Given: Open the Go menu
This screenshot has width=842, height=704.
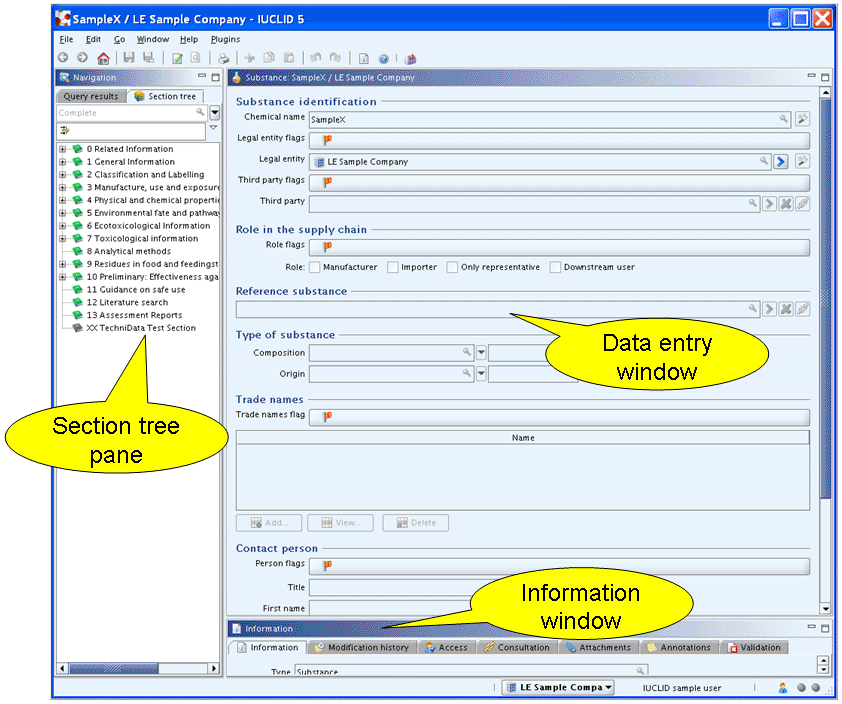Looking at the screenshot, I should 119,39.
